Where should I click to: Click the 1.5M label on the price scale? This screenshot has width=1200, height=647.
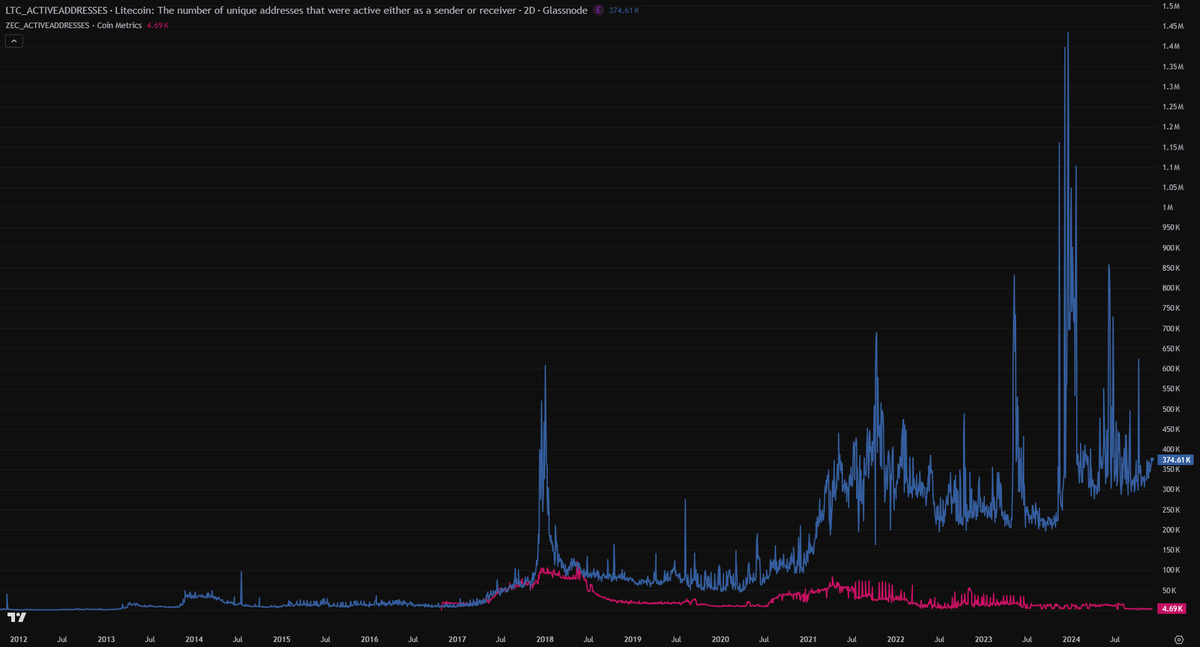pos(1171,6)
